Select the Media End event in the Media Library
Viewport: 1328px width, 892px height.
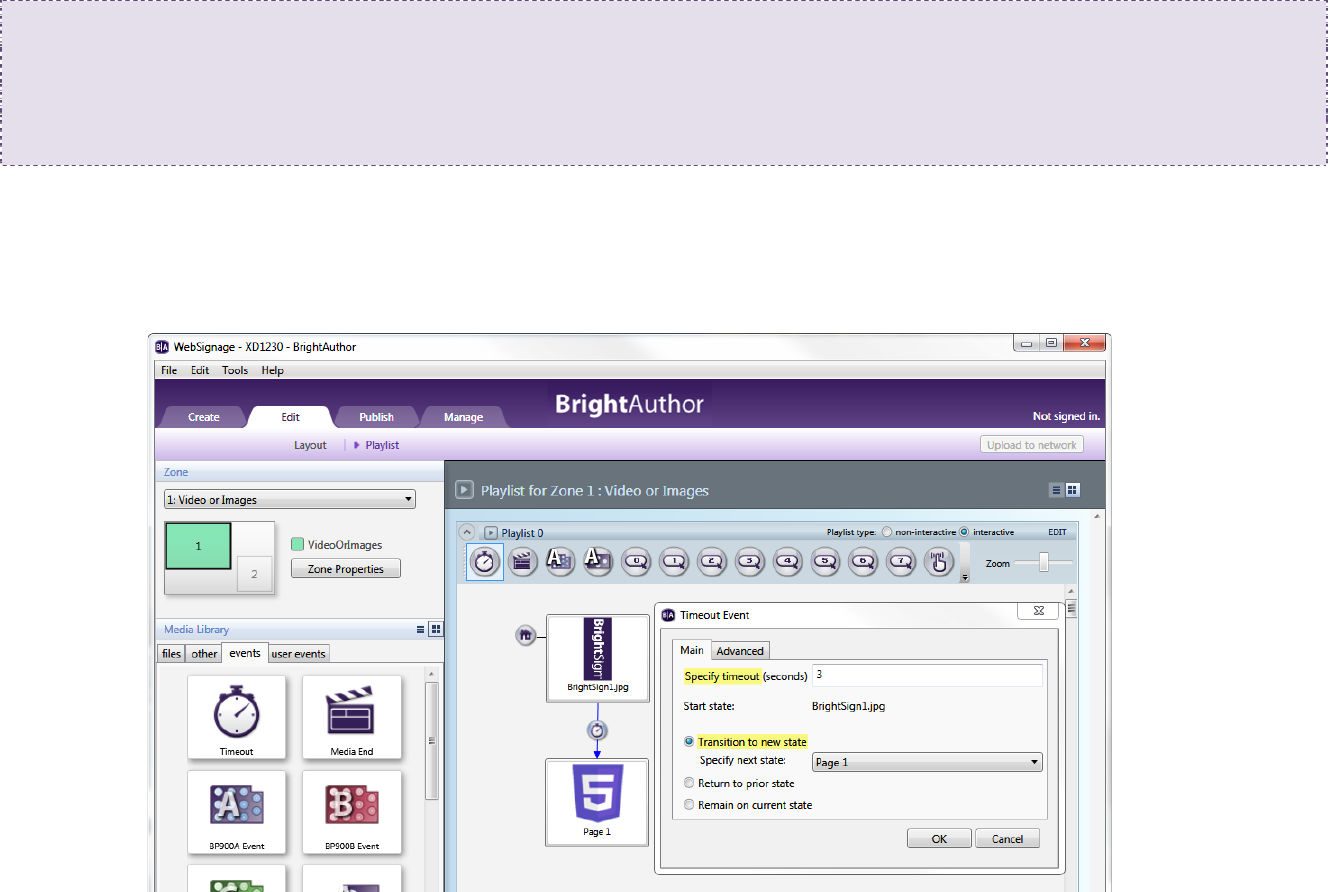point(352,718)
